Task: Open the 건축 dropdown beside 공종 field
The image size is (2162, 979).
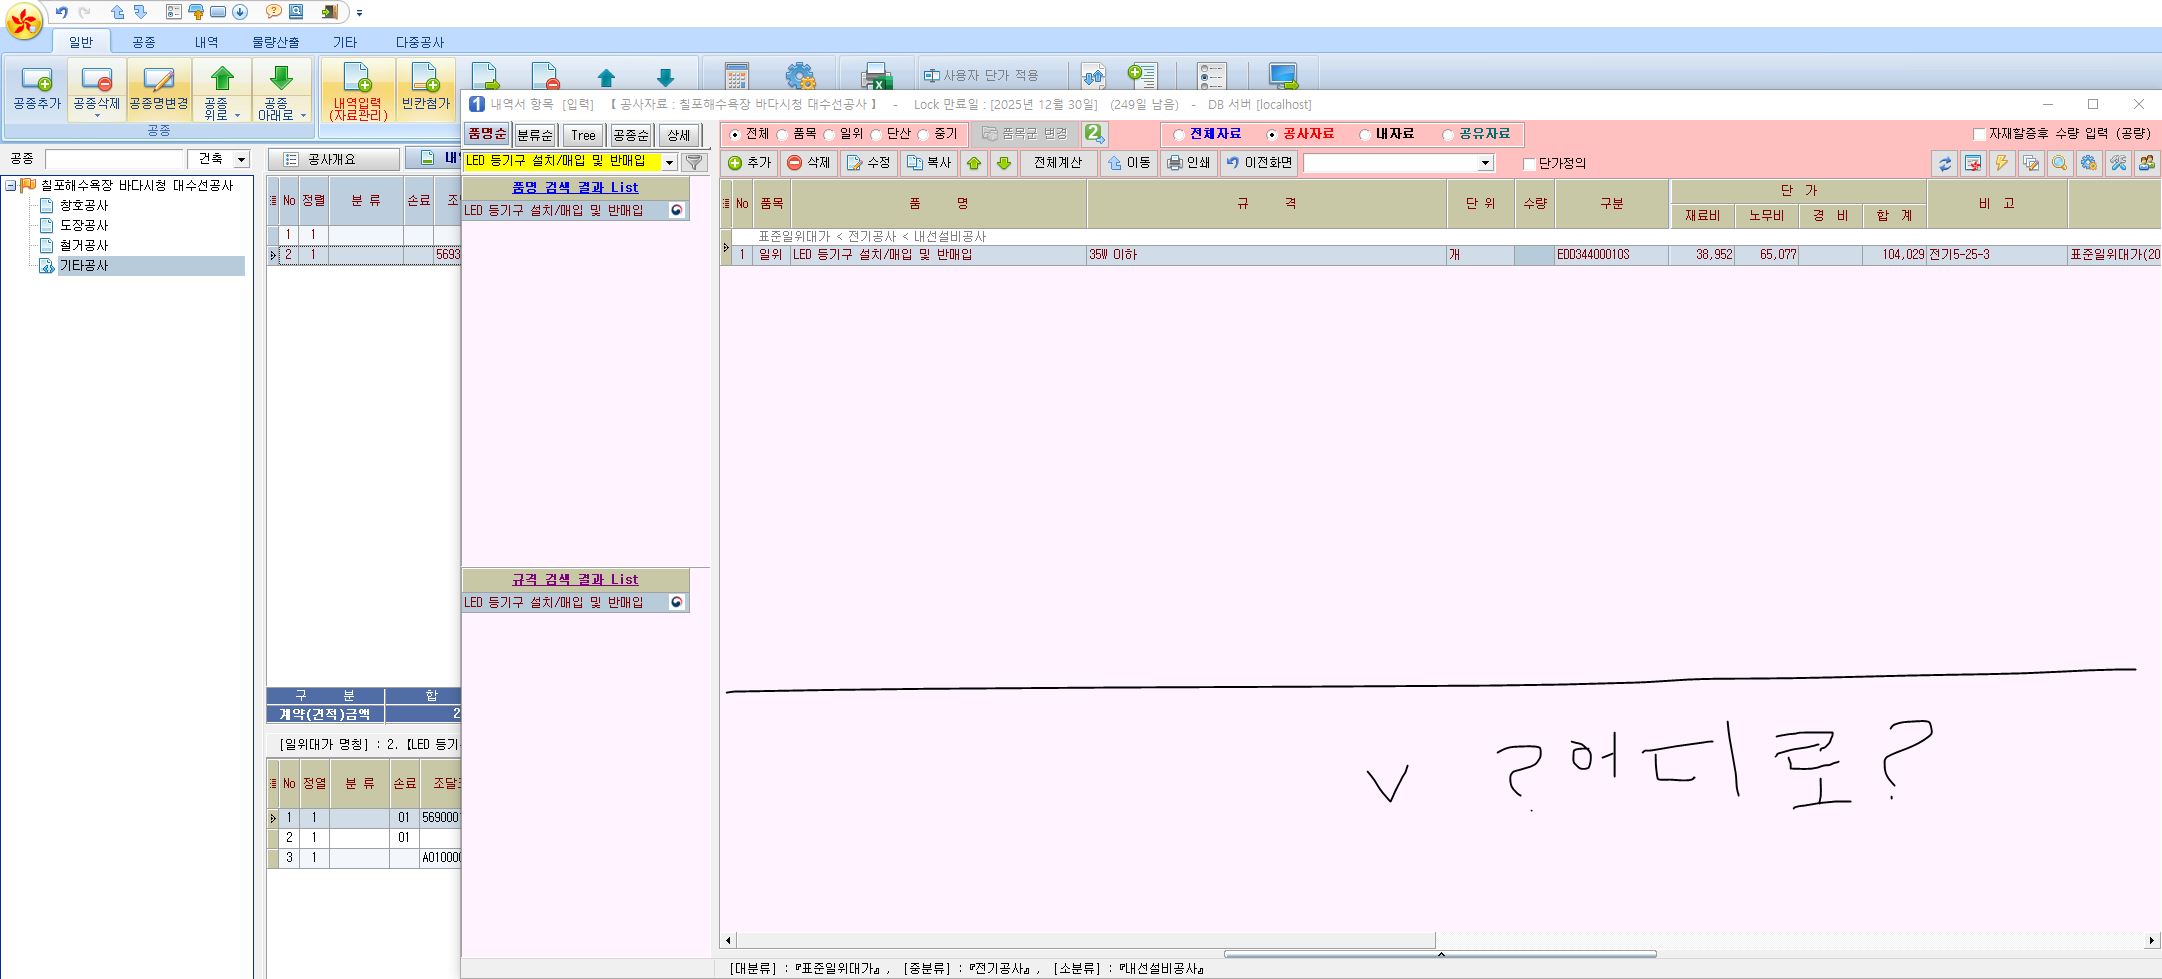Action: click(240, 160)
